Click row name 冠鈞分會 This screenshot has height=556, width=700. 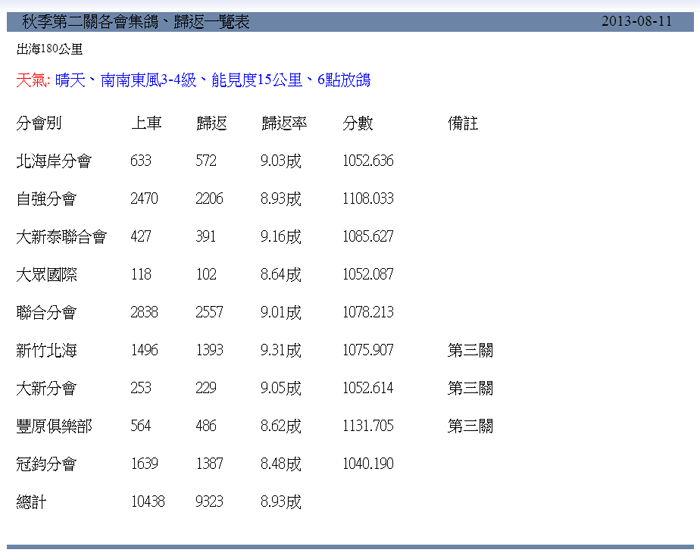tap(46, 464)
